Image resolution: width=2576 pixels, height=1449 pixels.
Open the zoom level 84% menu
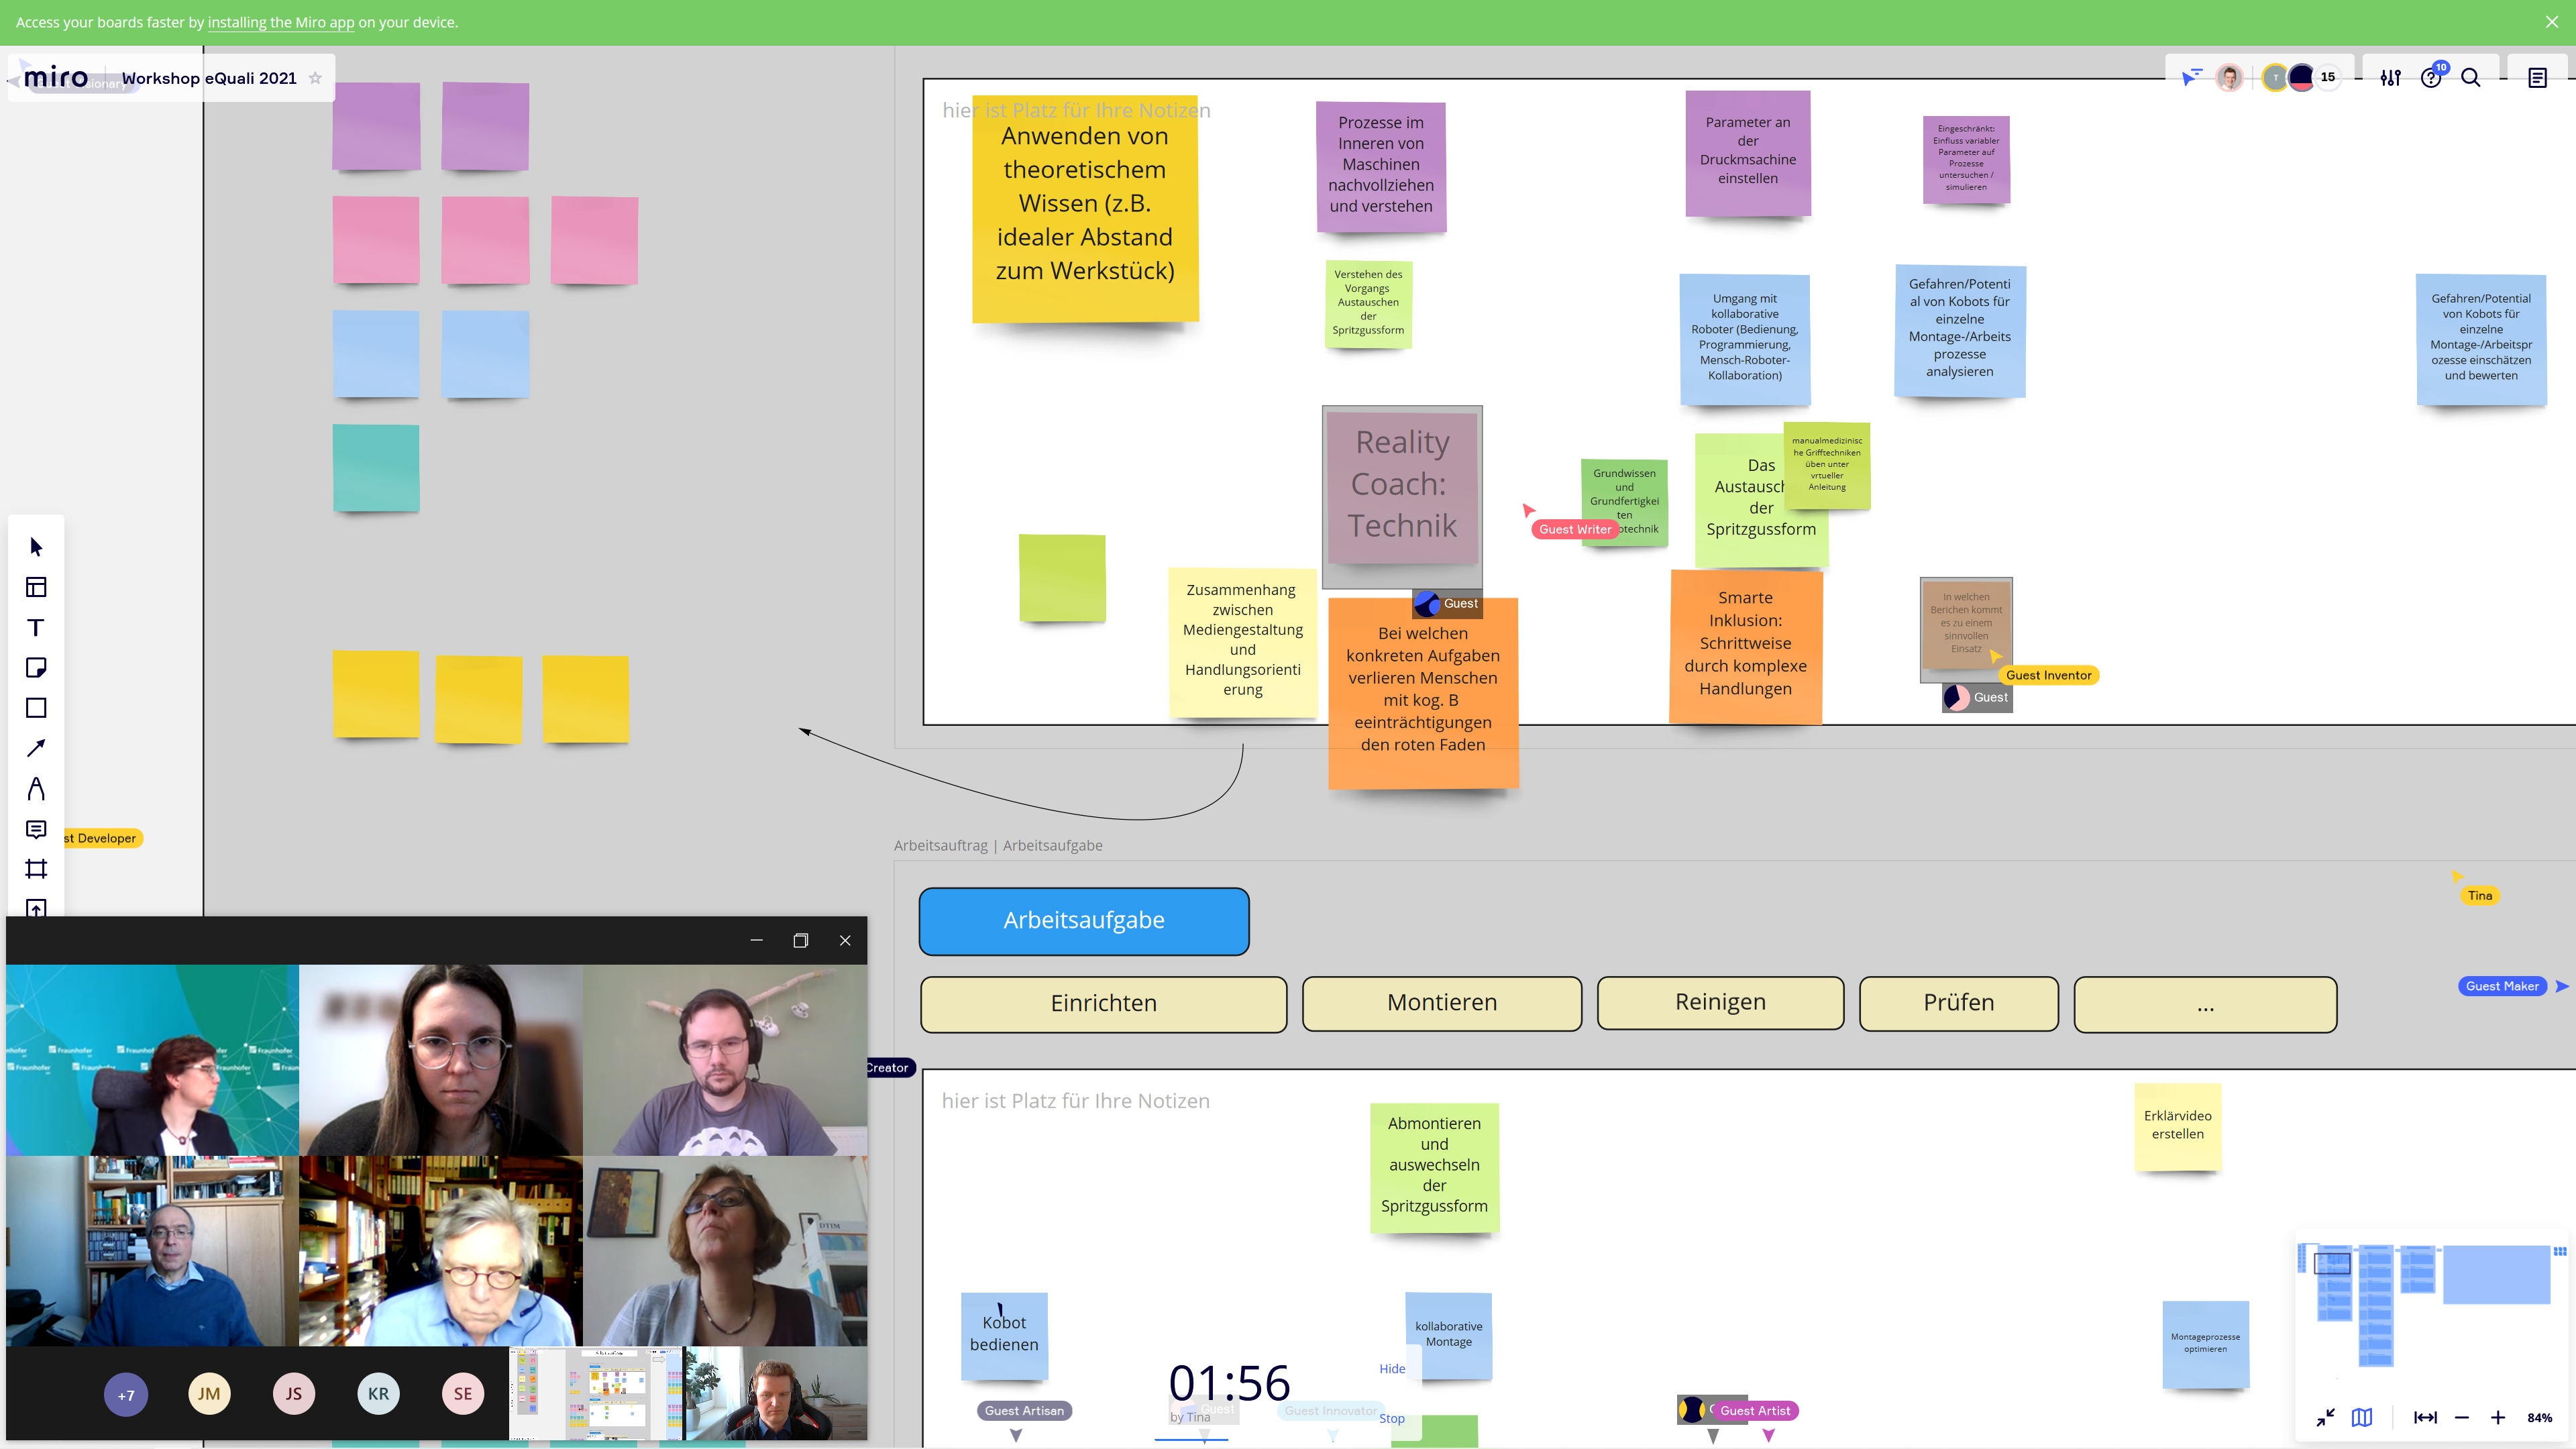(x=2539, y=1417)
